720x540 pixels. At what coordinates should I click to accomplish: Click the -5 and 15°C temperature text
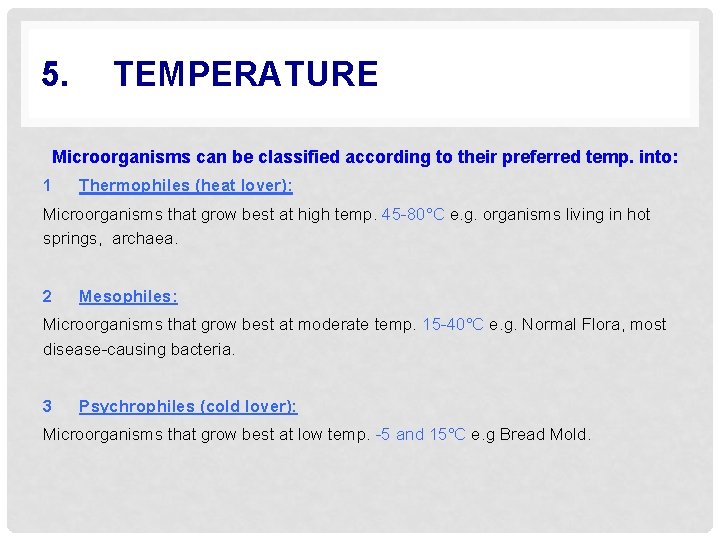(421, 434)
